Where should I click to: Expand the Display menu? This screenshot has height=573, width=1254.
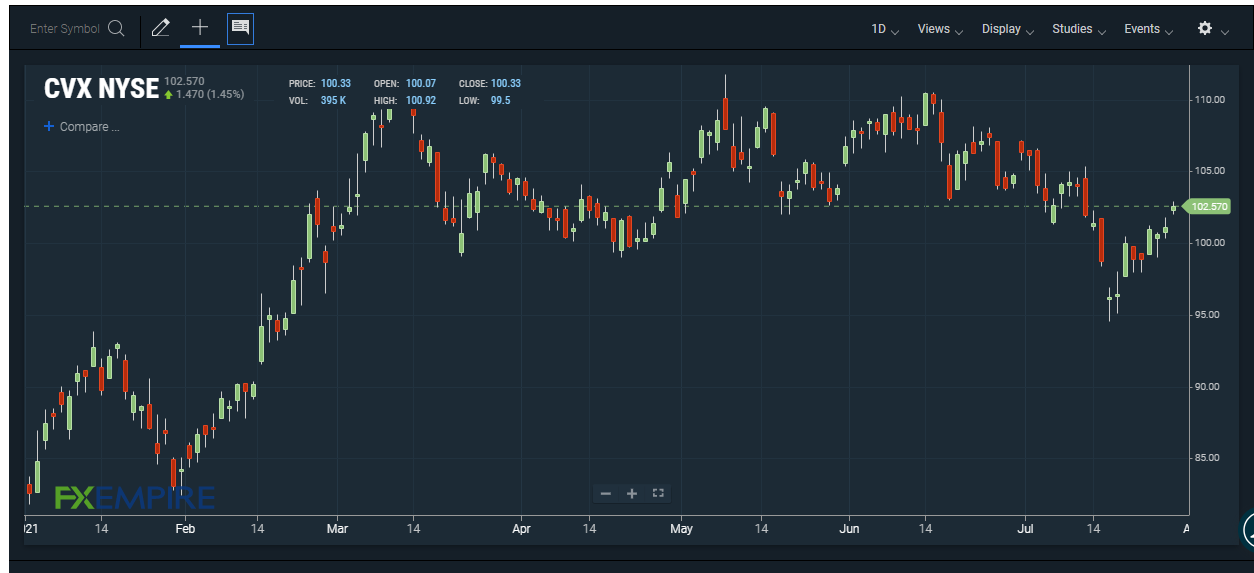[x=1008, y=29]
